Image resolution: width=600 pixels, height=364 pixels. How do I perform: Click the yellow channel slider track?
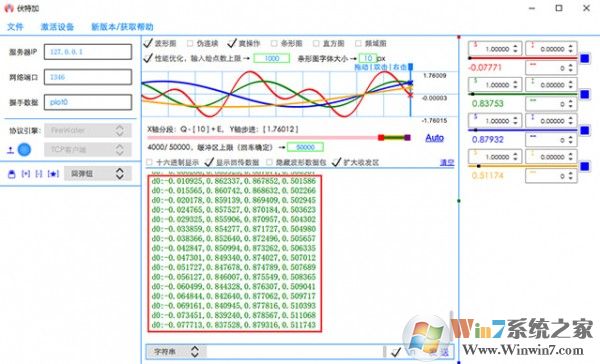tap(523, 166)
